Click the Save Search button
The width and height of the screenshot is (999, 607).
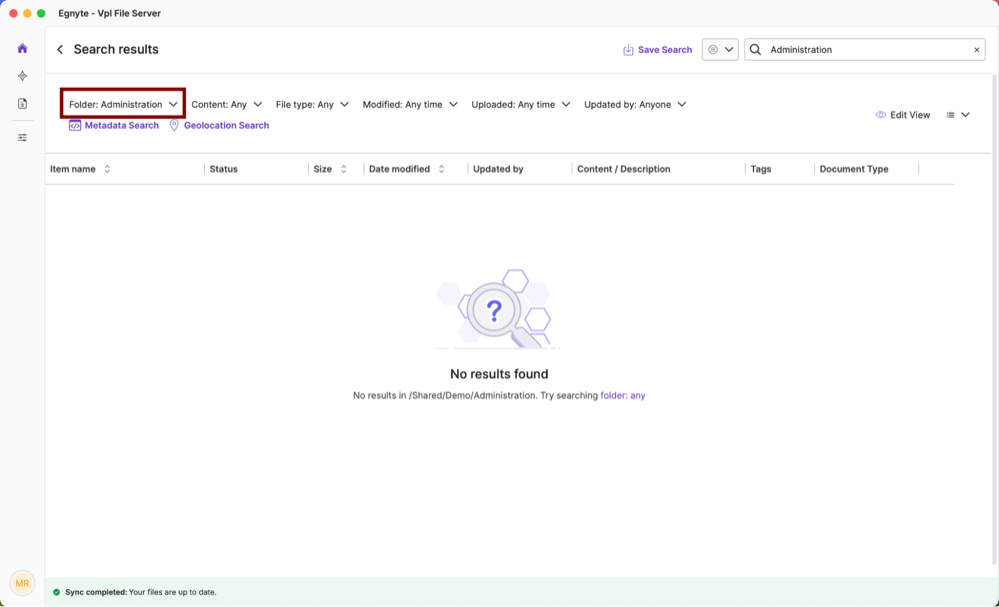[657, 50]
